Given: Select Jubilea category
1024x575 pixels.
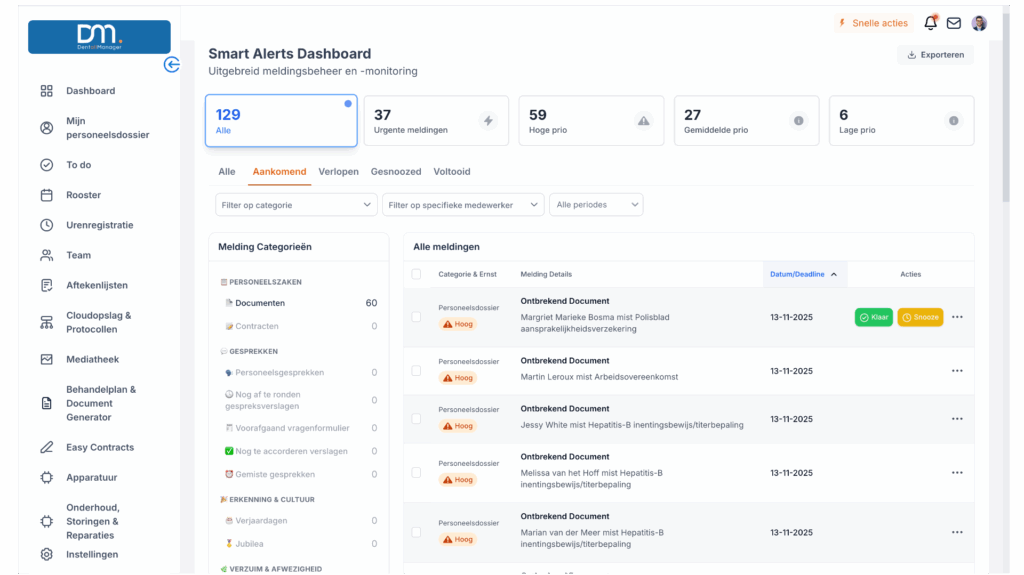Looking at the screenshot, I should click(299, 544).
